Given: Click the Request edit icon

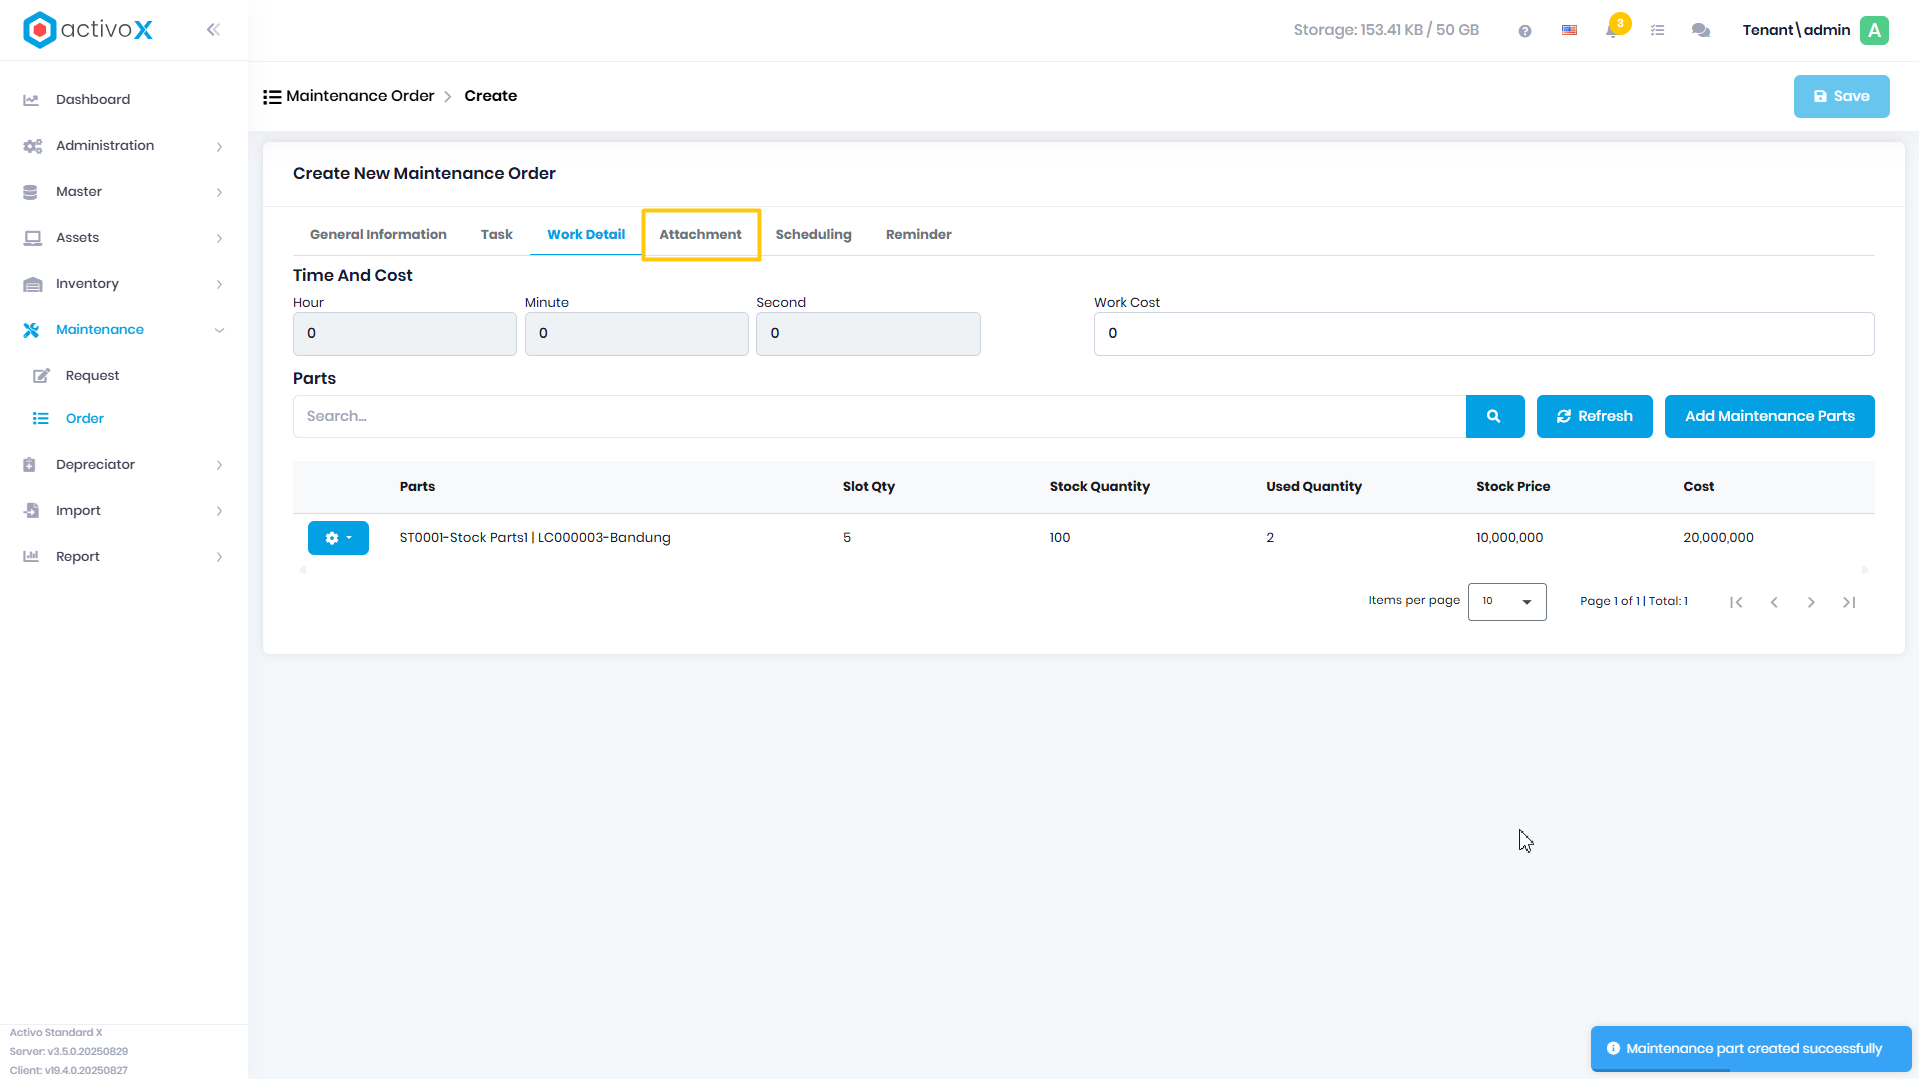Looking at the screenshot, I should [x=41, y=376].
